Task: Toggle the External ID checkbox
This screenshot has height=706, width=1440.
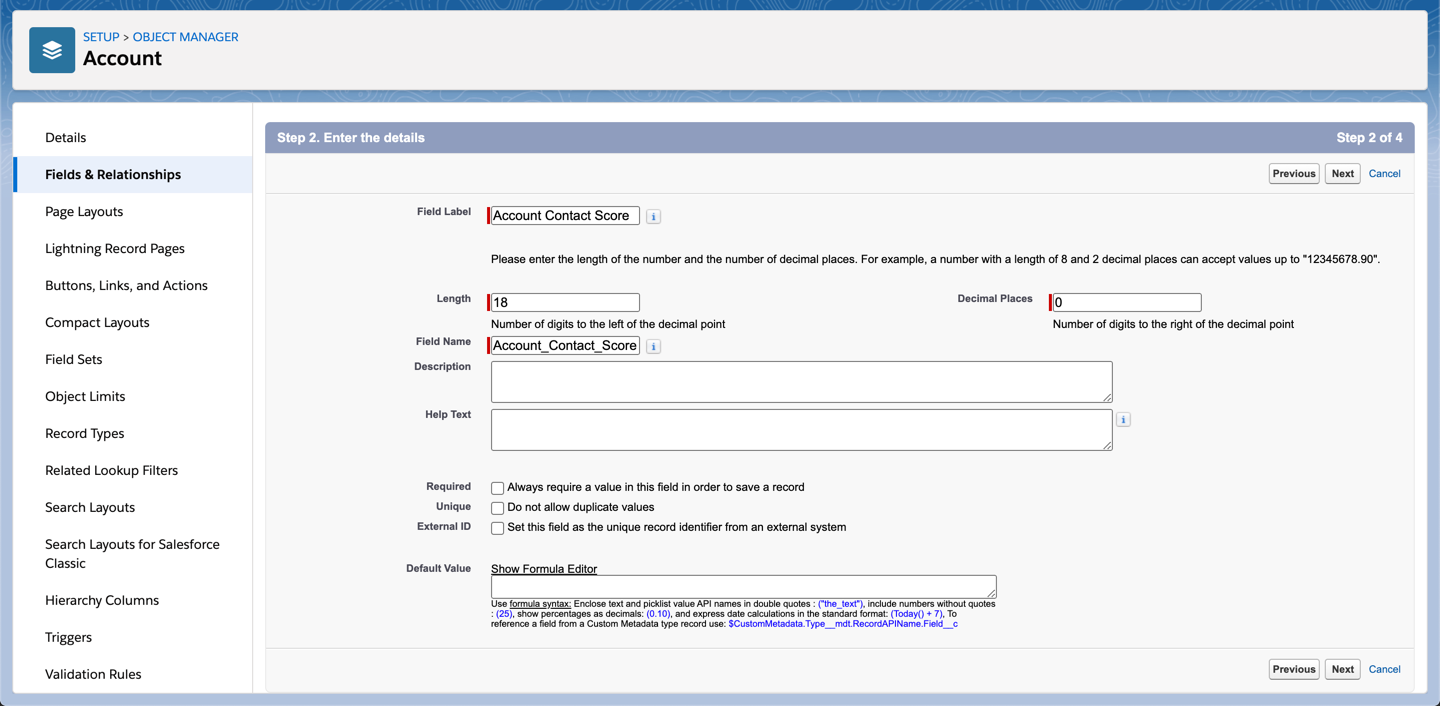Action: click(497, 528)
